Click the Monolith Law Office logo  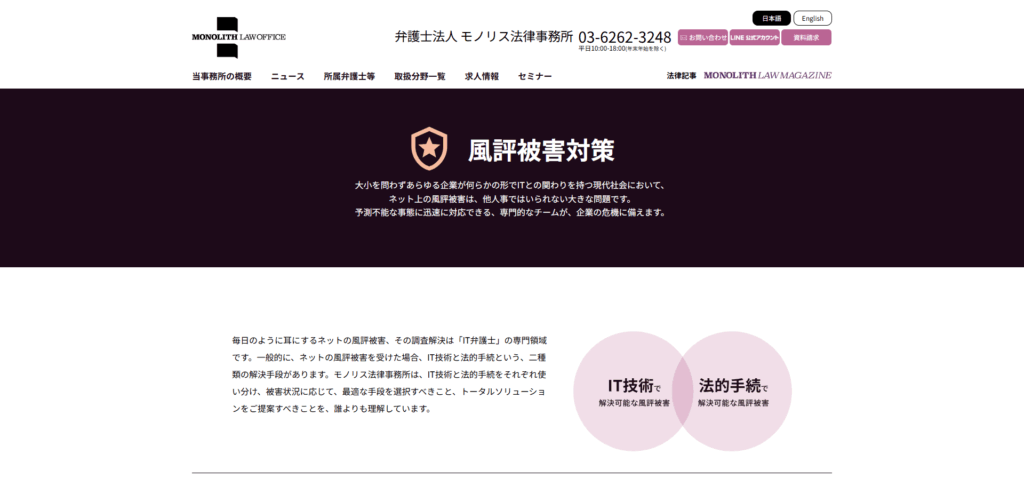[x=238, y=37]
